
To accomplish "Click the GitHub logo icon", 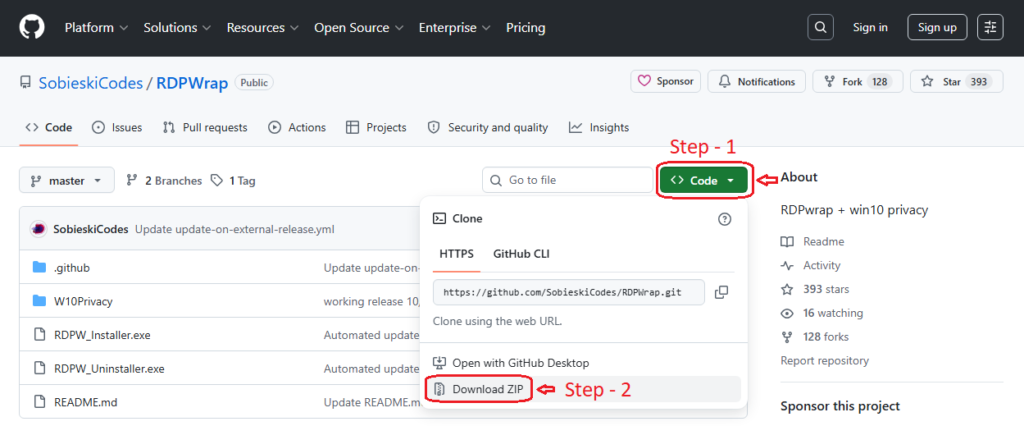I will tap(33, 27).
